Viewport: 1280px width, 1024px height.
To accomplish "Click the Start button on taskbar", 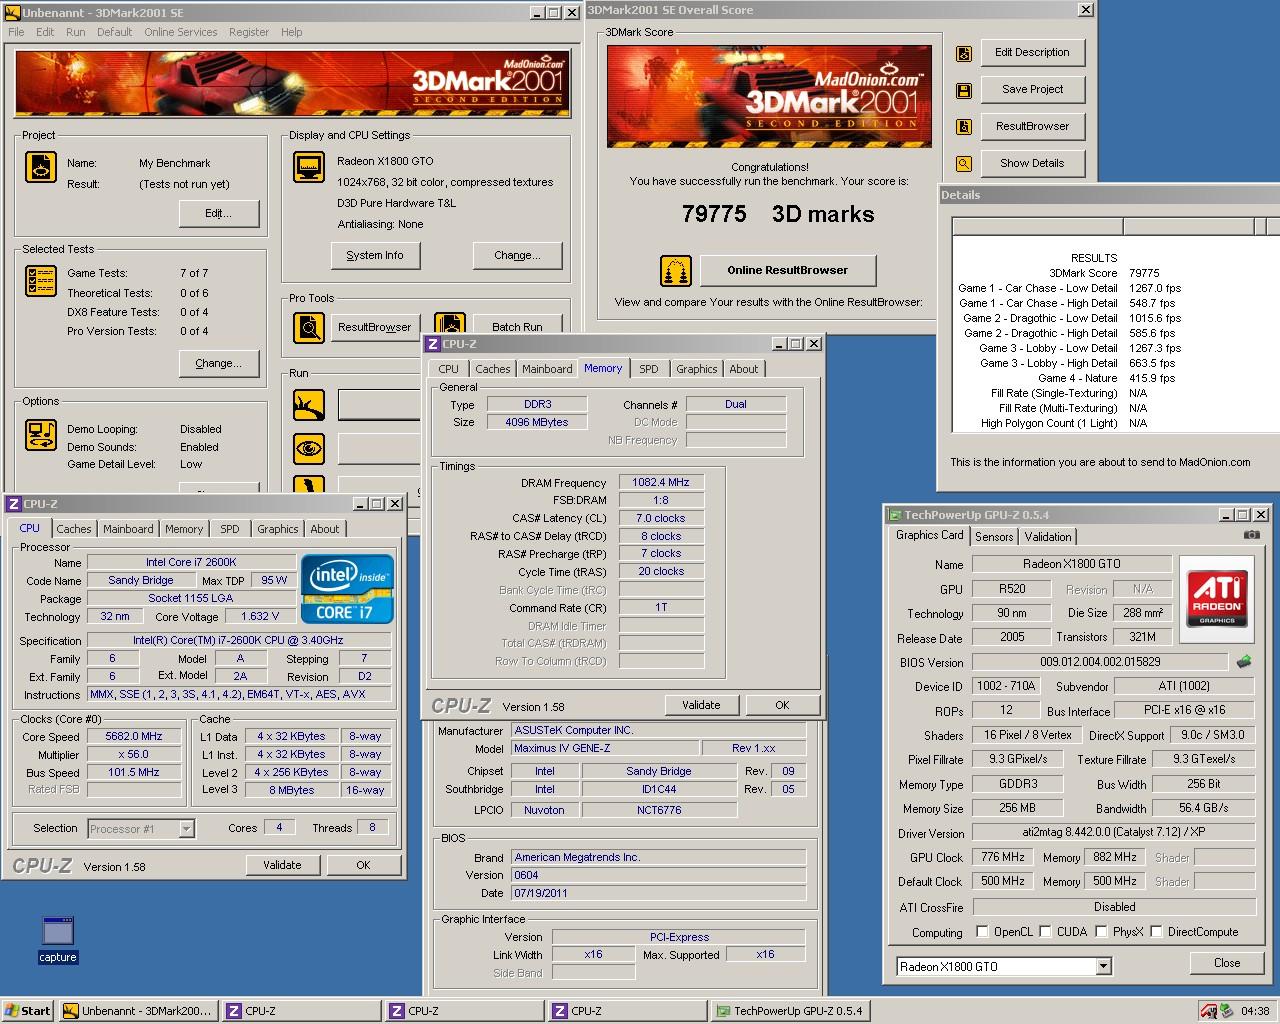I will [28, 1011].
